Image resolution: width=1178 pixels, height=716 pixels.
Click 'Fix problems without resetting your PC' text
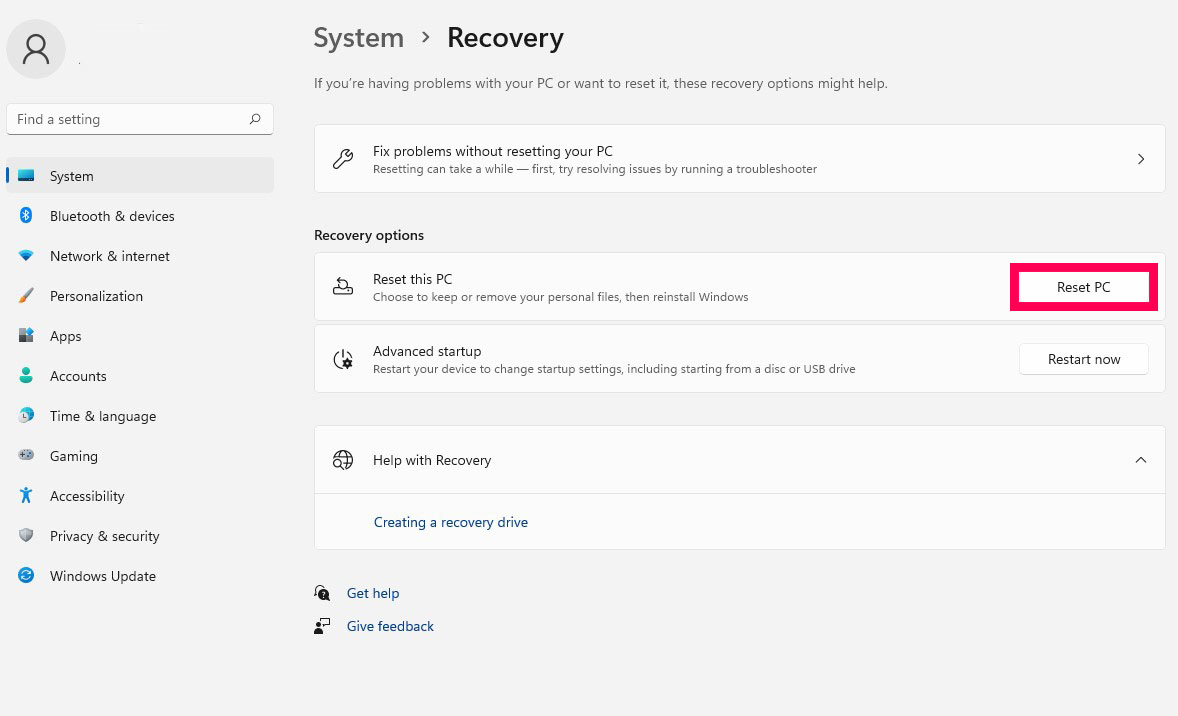[493, 151]
